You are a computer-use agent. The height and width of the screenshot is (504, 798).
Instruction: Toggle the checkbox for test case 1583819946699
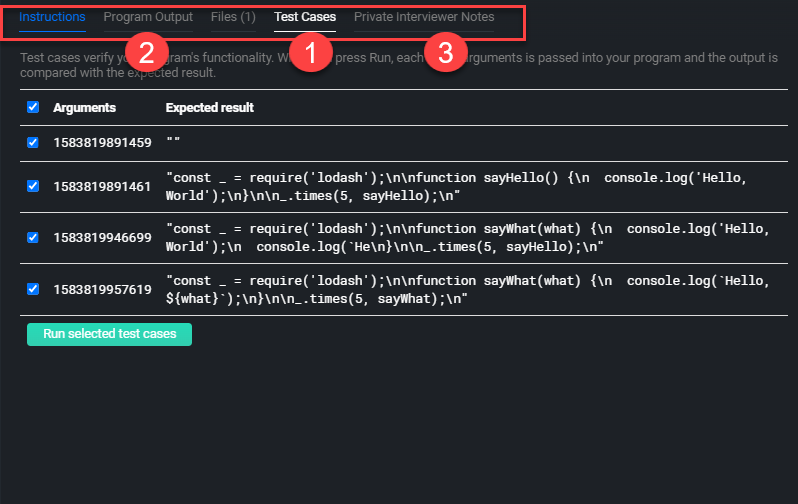pos(33,238)
